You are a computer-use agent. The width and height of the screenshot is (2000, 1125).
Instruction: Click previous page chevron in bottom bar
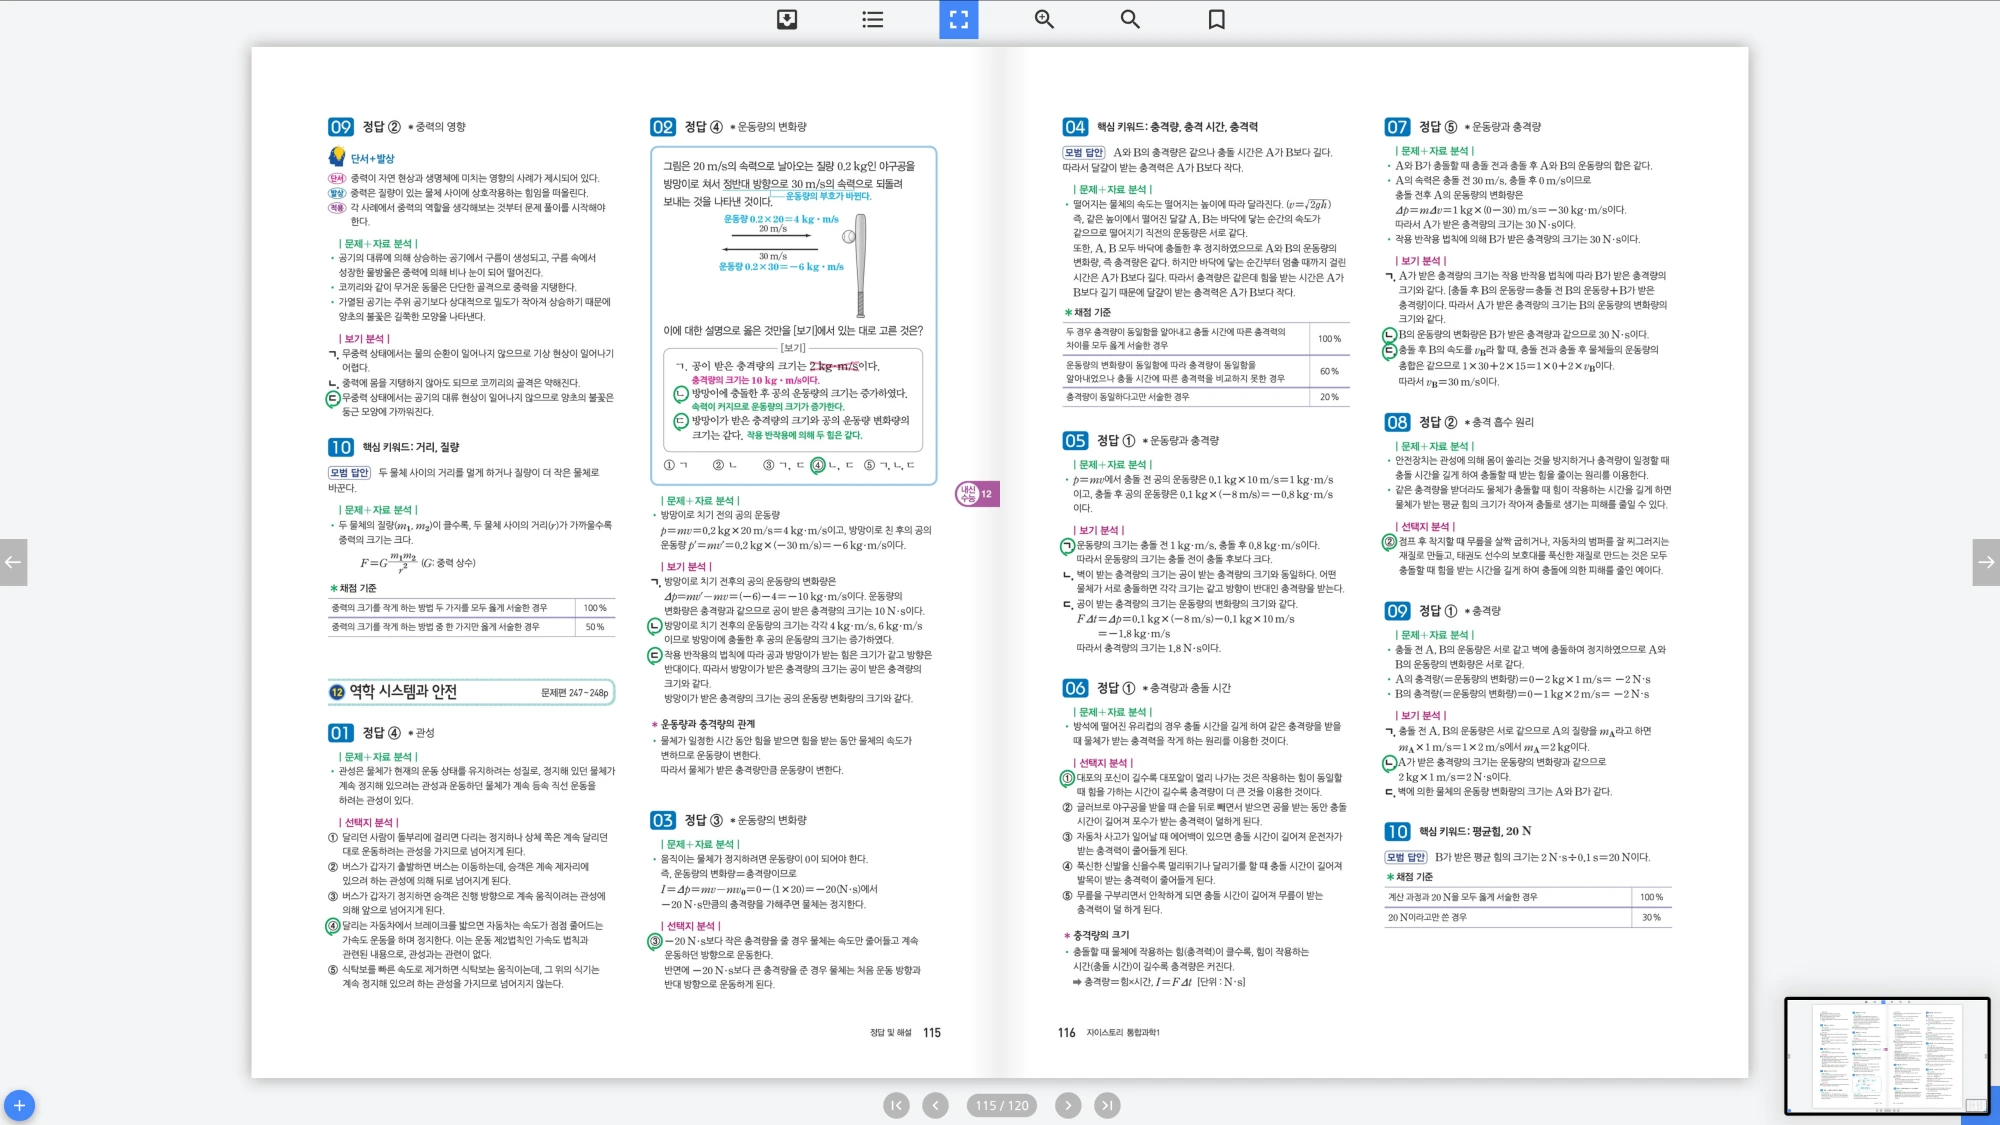(935, 1105)
